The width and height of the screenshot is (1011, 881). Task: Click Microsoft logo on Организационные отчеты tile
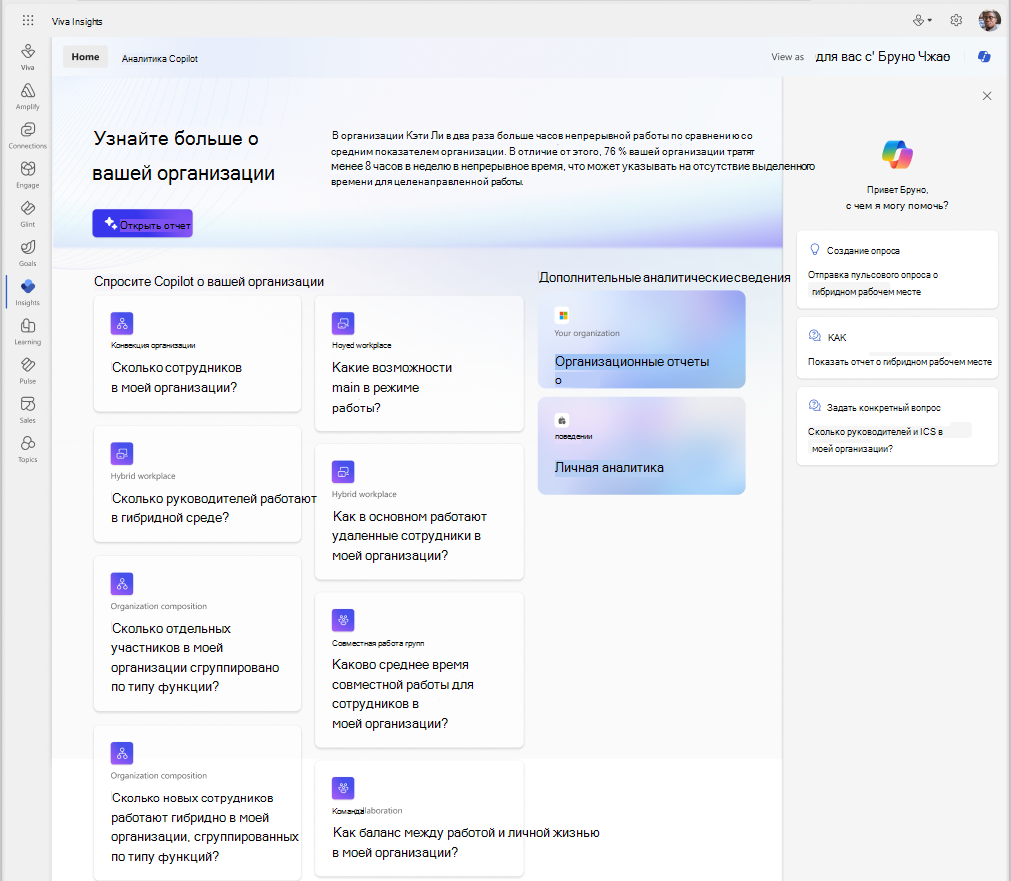[563, 315]
